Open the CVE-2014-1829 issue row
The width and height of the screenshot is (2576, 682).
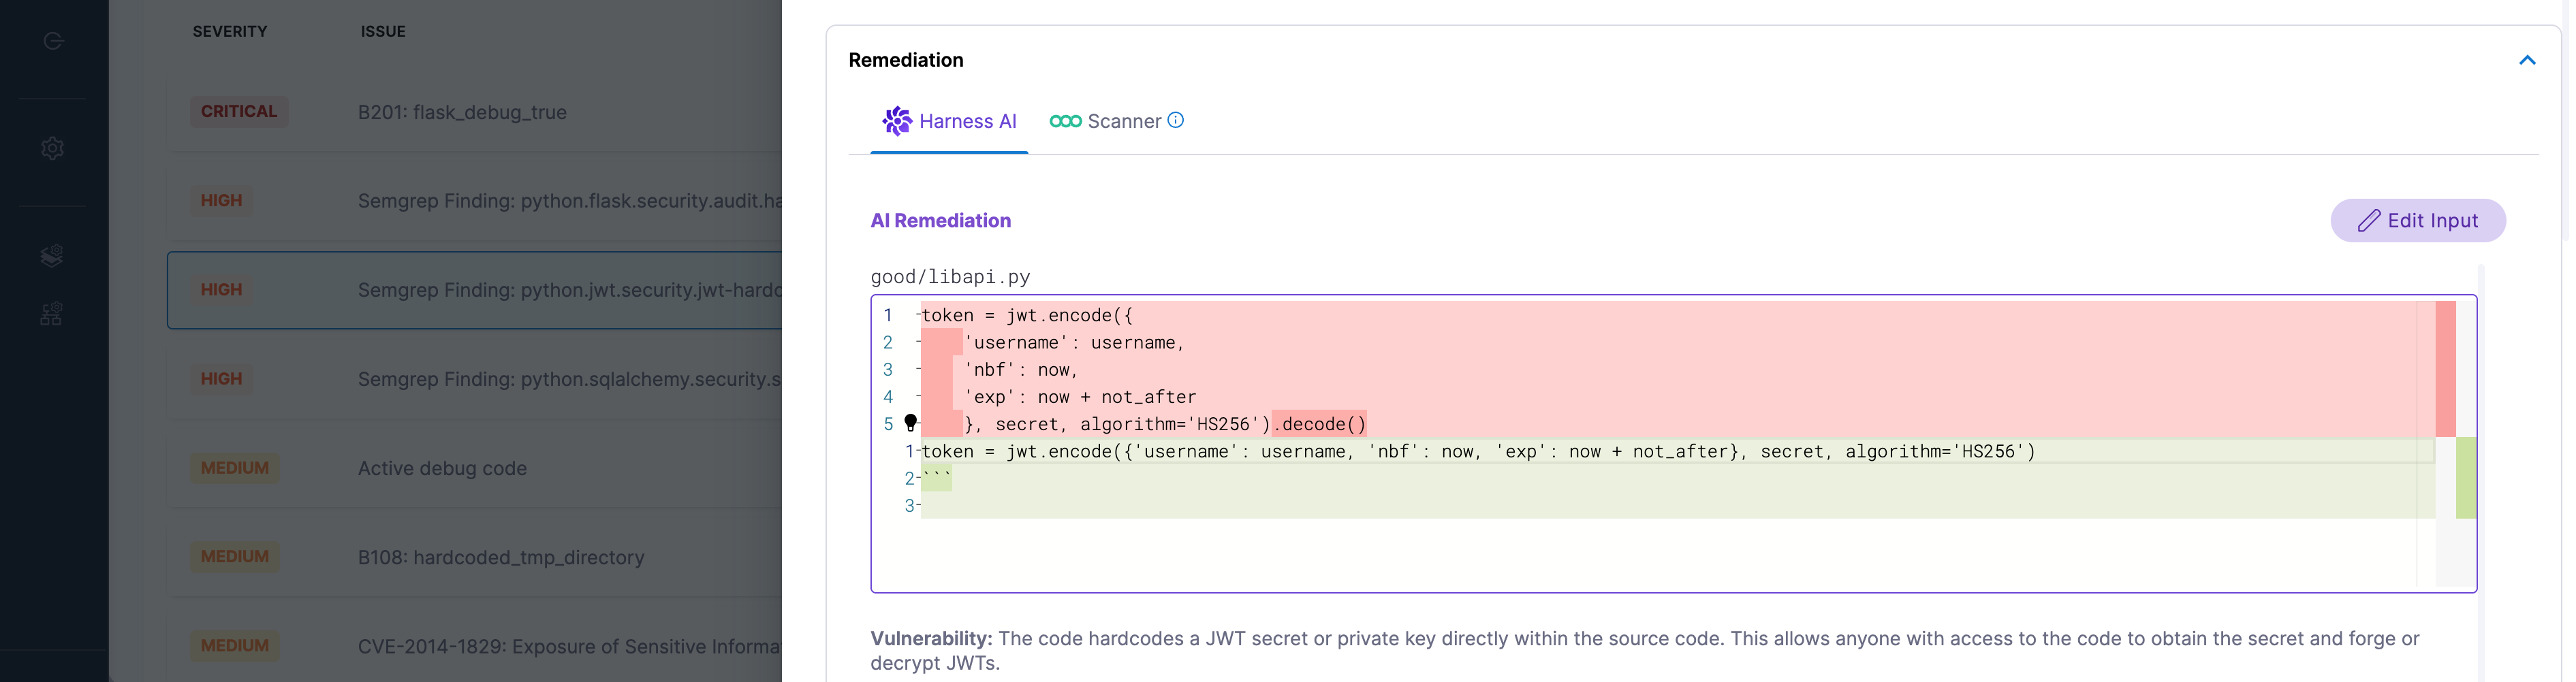click(568, 646)
